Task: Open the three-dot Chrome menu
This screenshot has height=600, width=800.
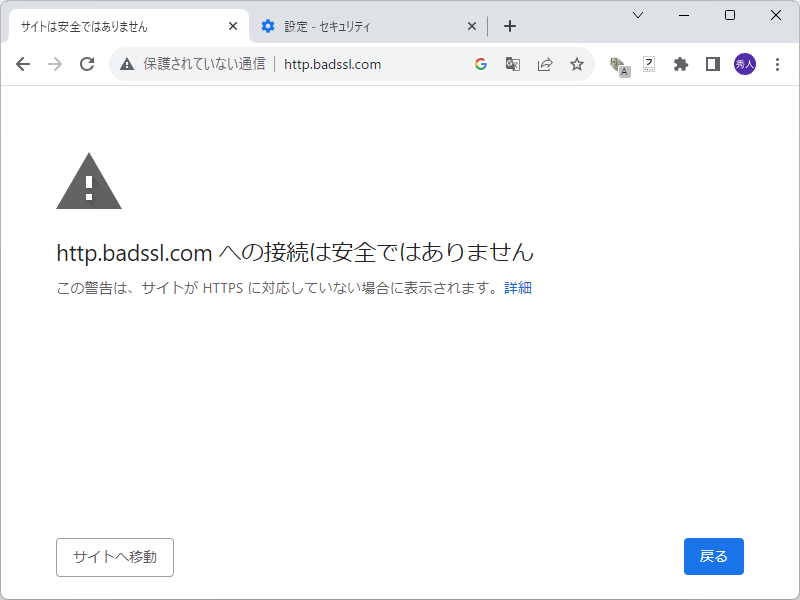Action: point(778,64)
